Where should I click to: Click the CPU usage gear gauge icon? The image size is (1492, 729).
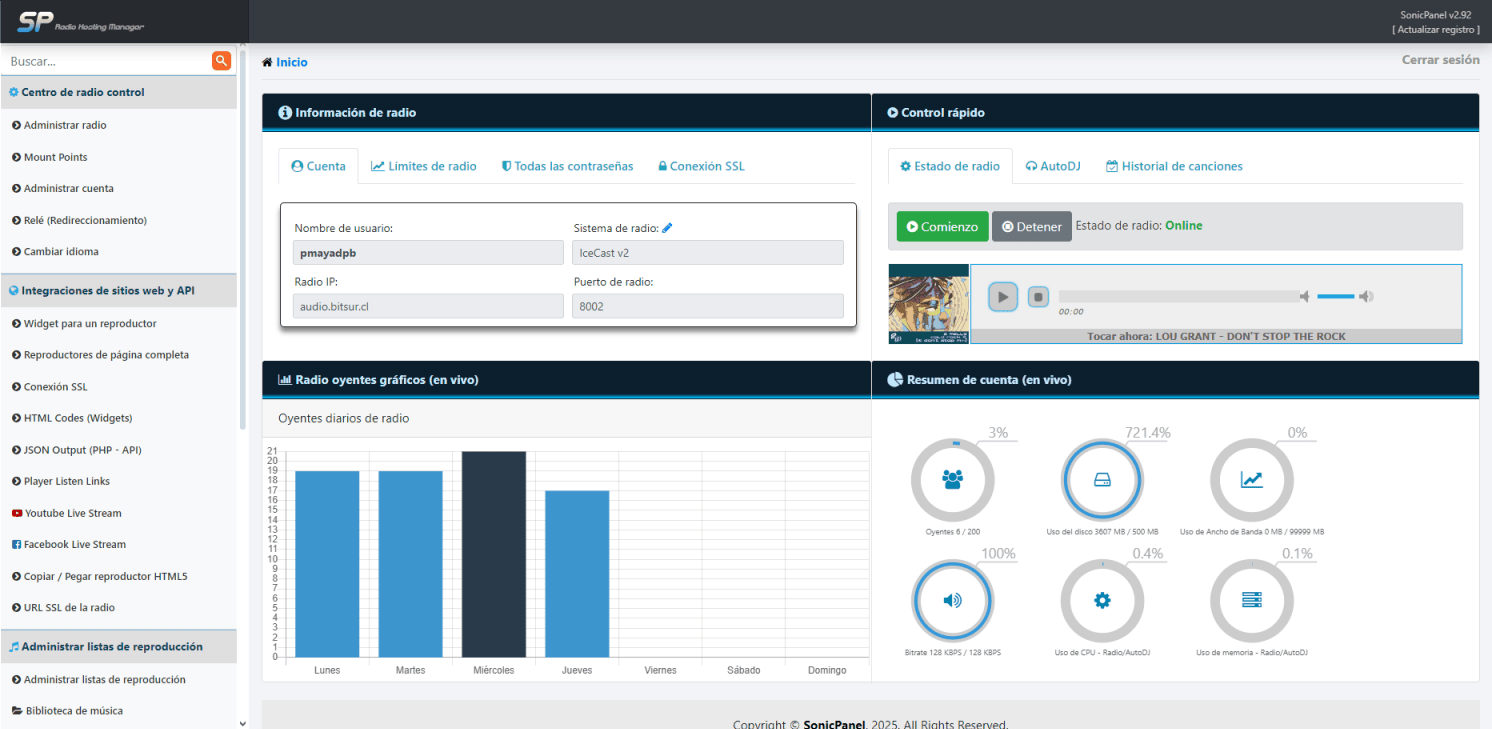[x=1102, y=600]
